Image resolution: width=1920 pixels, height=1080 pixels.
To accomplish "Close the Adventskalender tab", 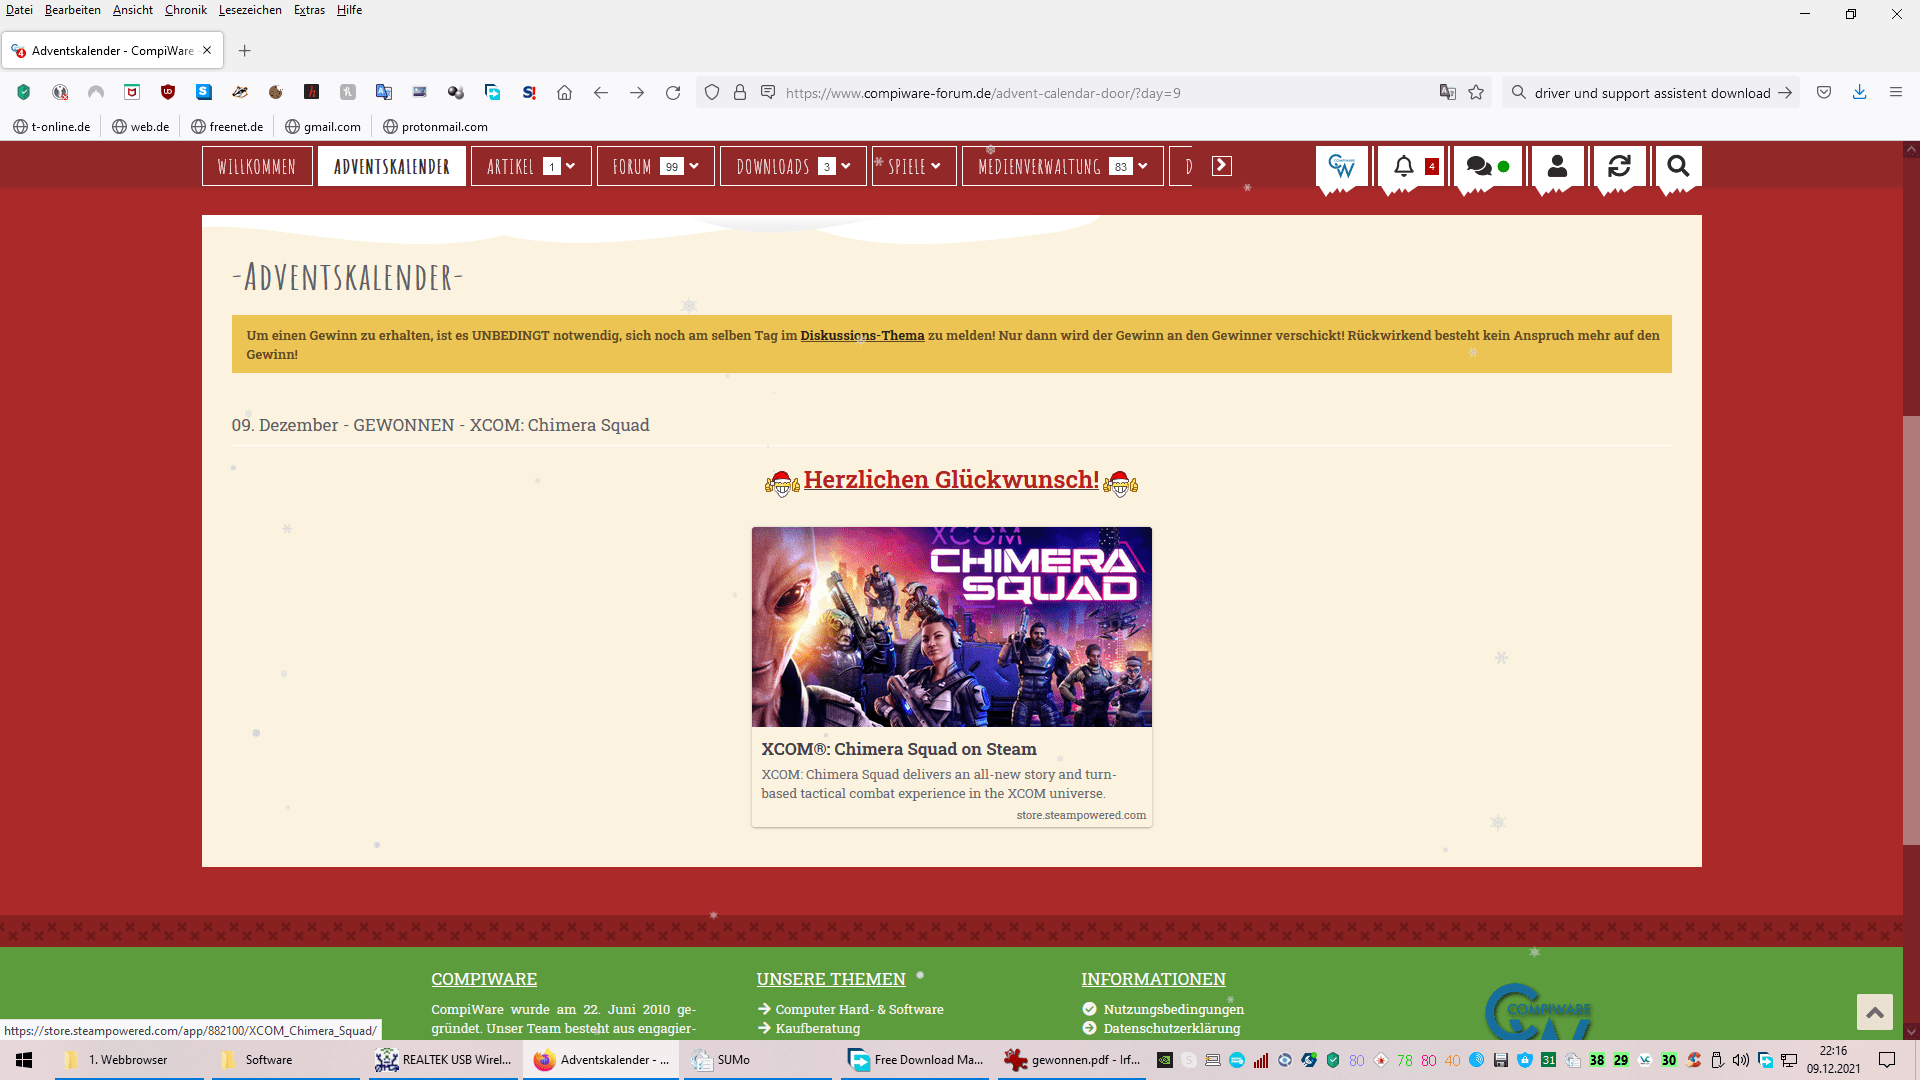I will [x=207, y=50].
